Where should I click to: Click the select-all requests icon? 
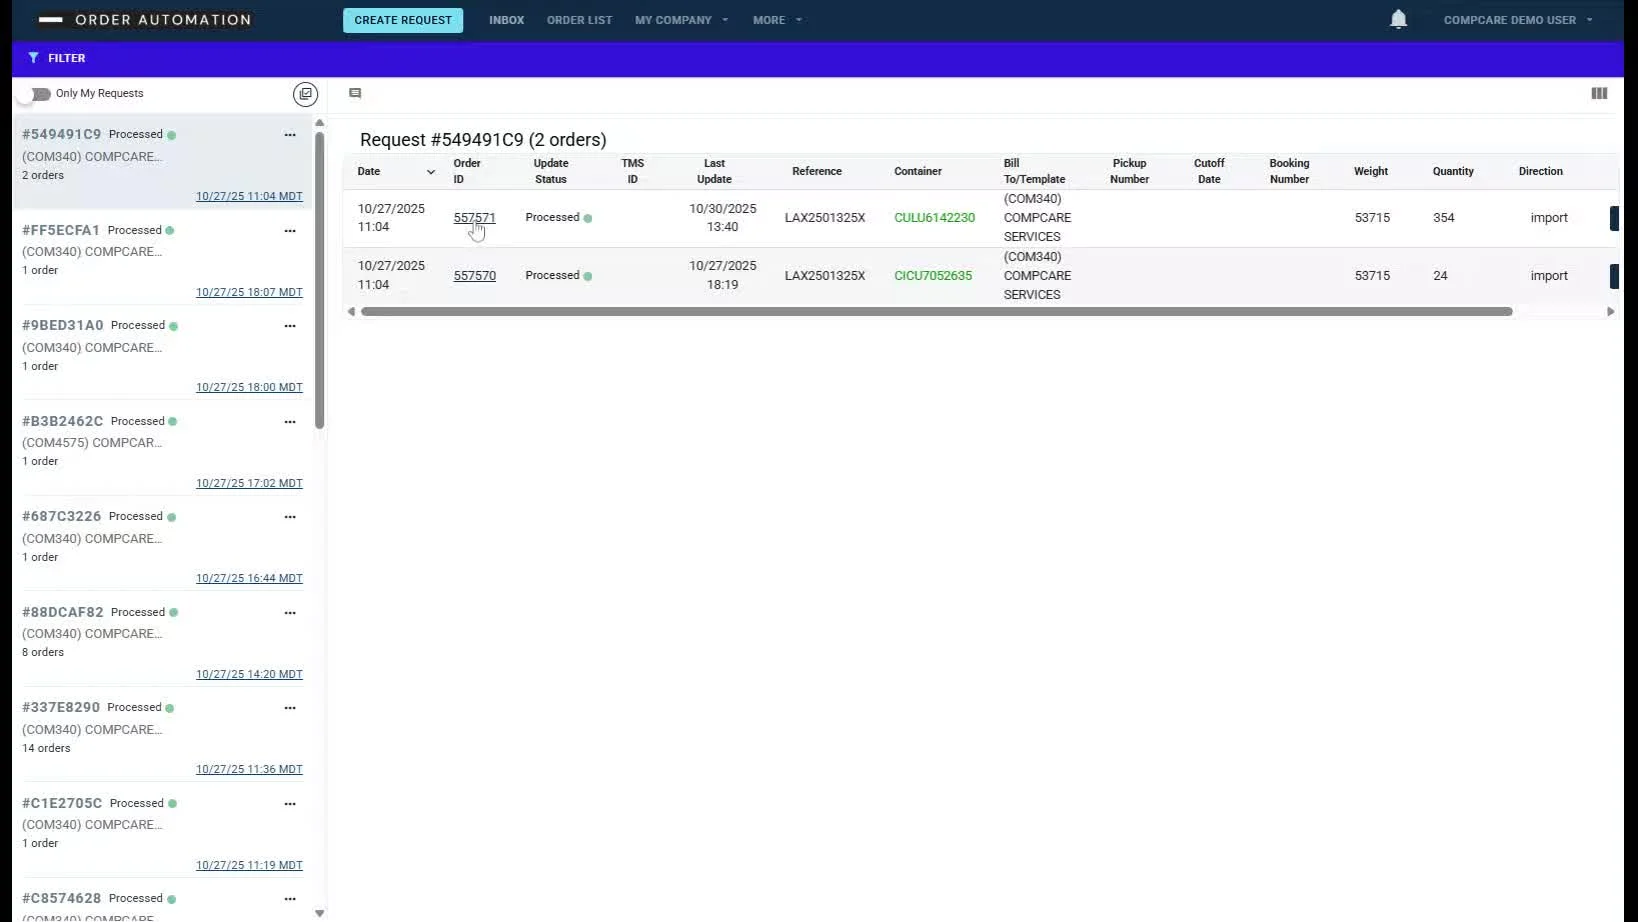click(x=305, y=94)
